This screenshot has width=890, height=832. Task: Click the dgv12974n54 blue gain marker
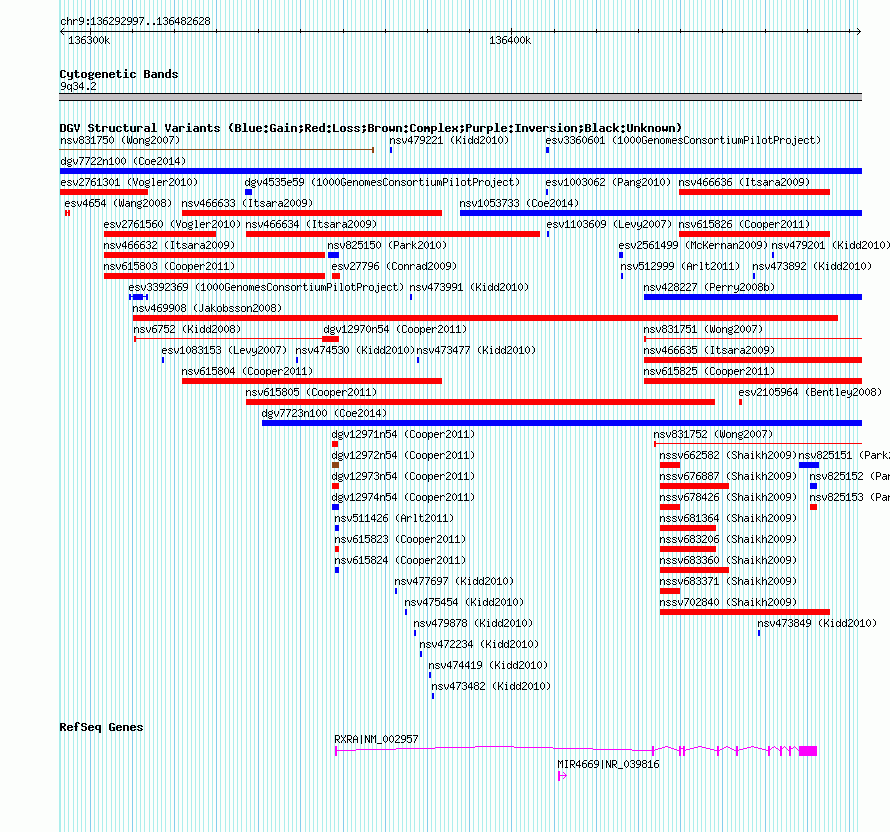tap(335, 507)
